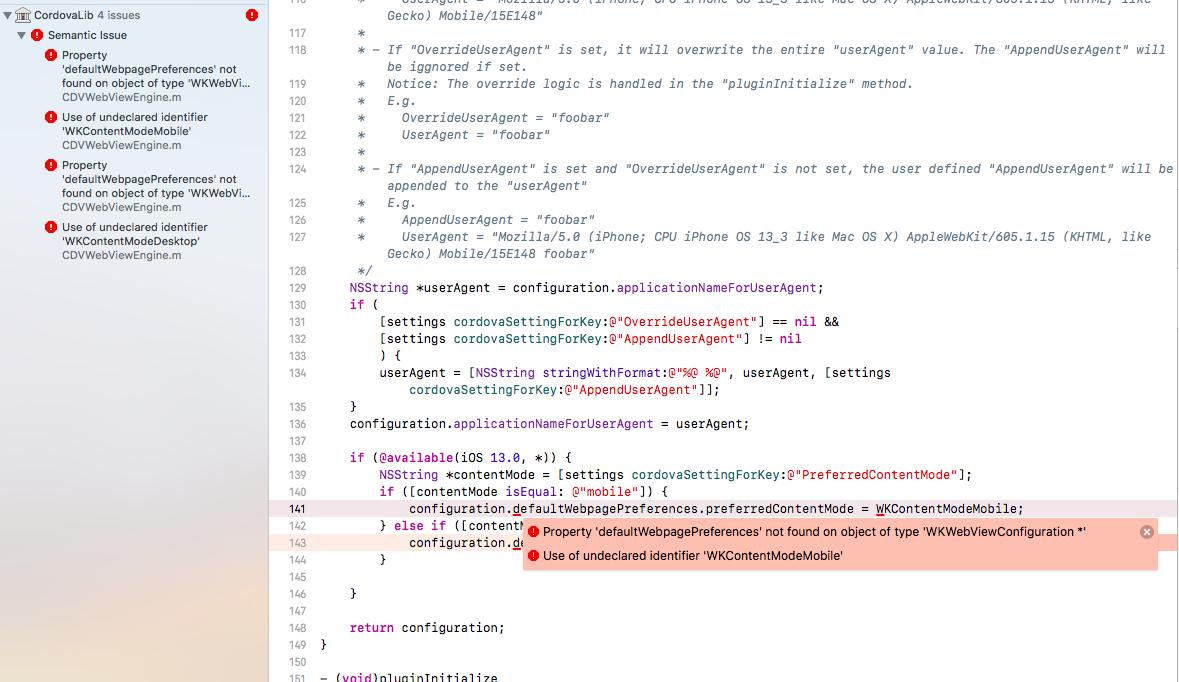Click line number 138 in the gutter
Screen dimensions: 1179x682
[x=297, y=458]
